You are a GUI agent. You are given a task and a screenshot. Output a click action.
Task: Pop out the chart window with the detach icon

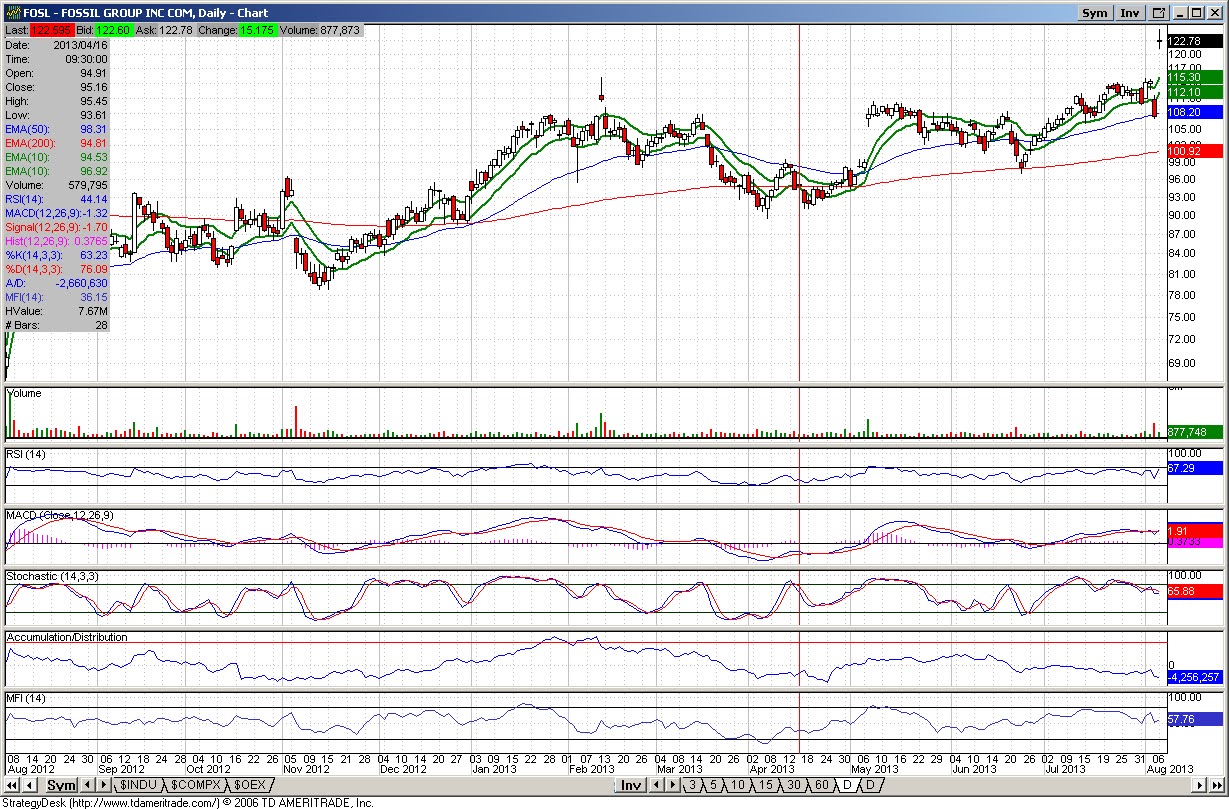pos(1159,13)
